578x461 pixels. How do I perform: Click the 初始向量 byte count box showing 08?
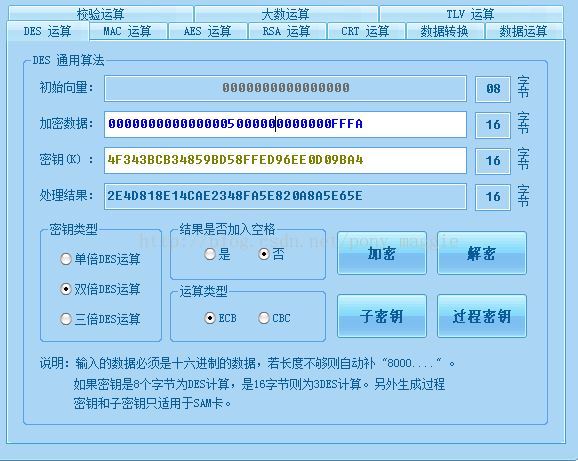pos(493,89)
